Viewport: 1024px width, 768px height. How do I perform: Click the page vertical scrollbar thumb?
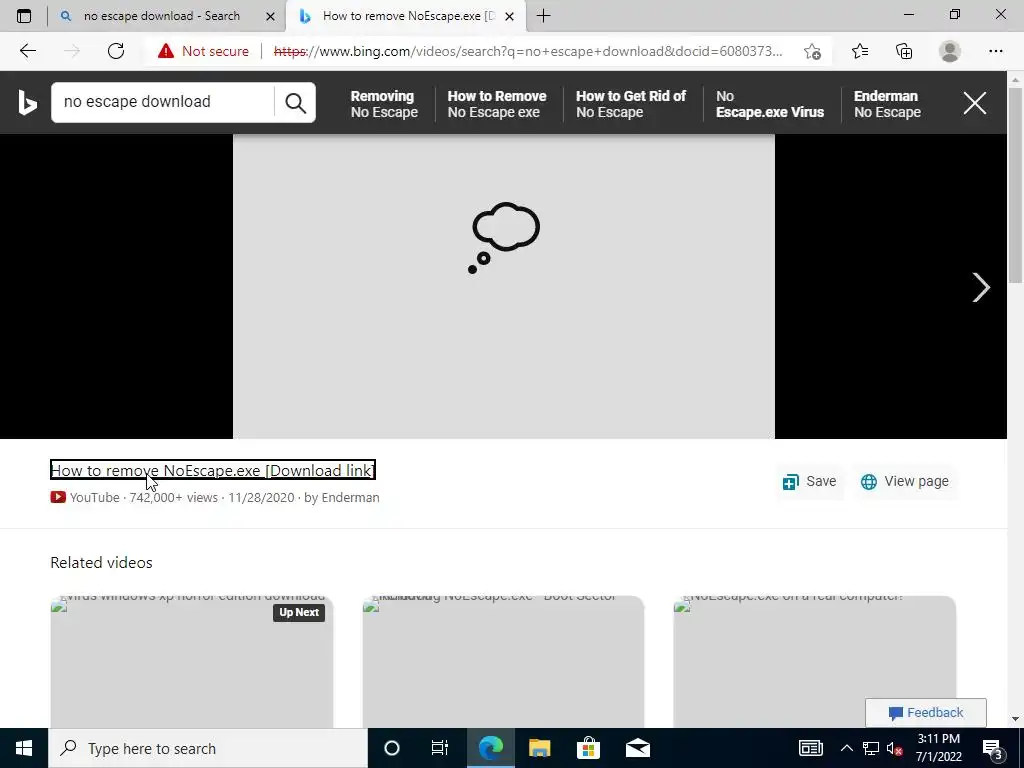point(1016,184)
